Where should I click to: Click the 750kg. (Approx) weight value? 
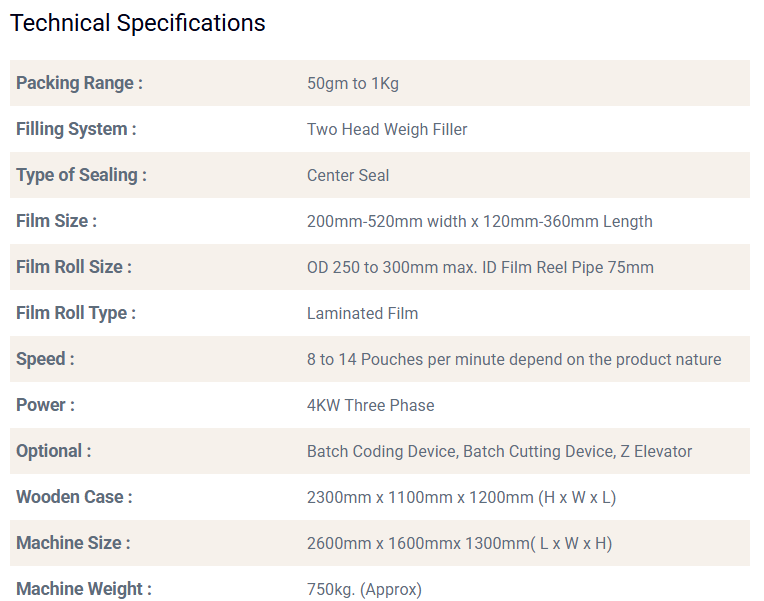[364, 589]
